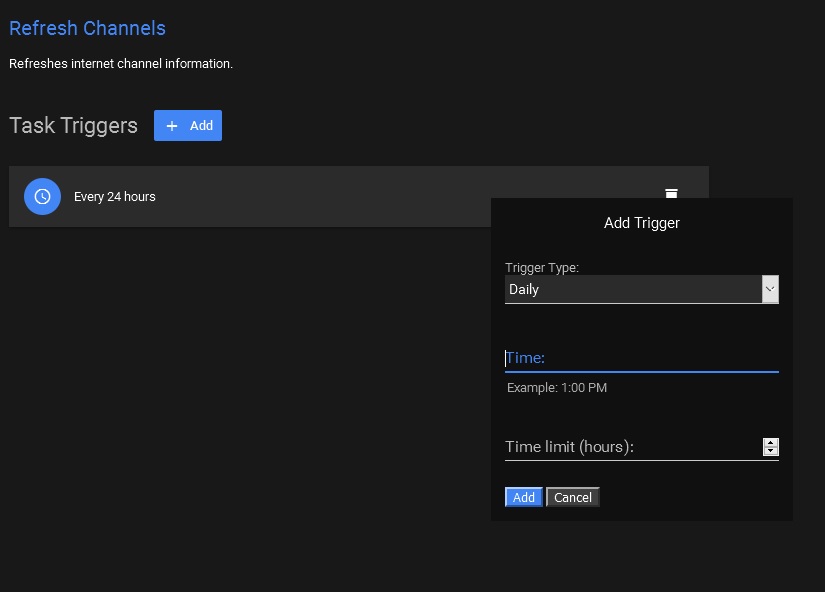This screenshot has height=592, width=825.
Task: Click the Trigger Type label
Action: tap(541, 267)
